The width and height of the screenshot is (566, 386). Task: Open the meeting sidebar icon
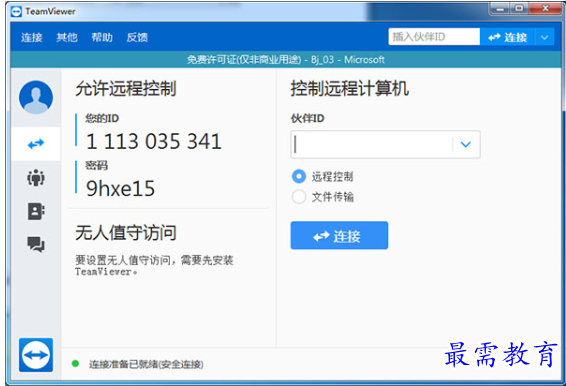36,178
